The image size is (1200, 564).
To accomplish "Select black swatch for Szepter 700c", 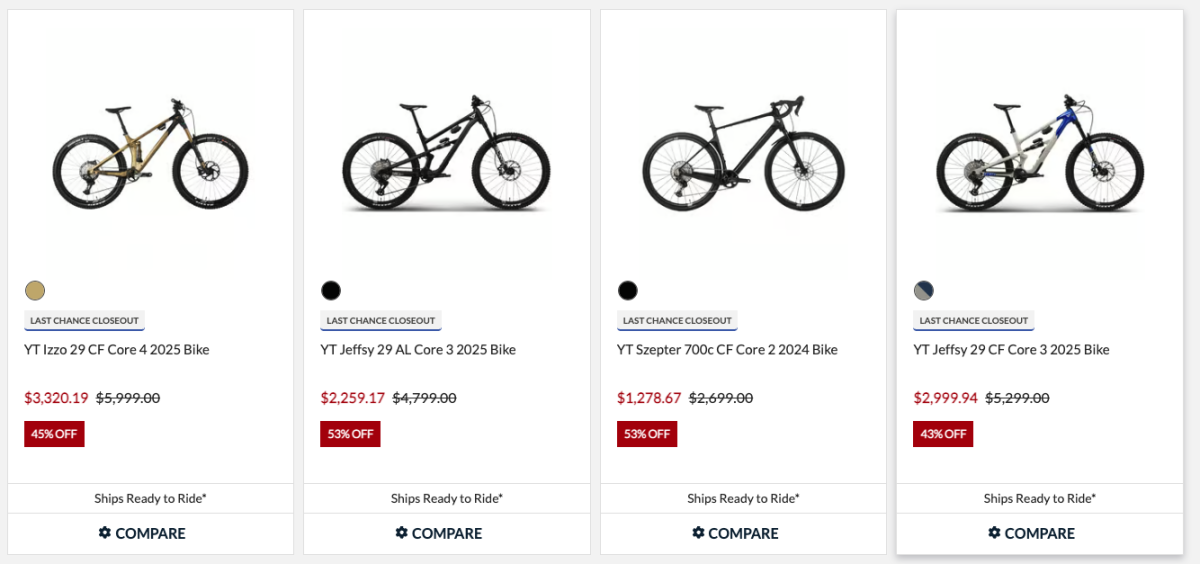I will (628, 291).
